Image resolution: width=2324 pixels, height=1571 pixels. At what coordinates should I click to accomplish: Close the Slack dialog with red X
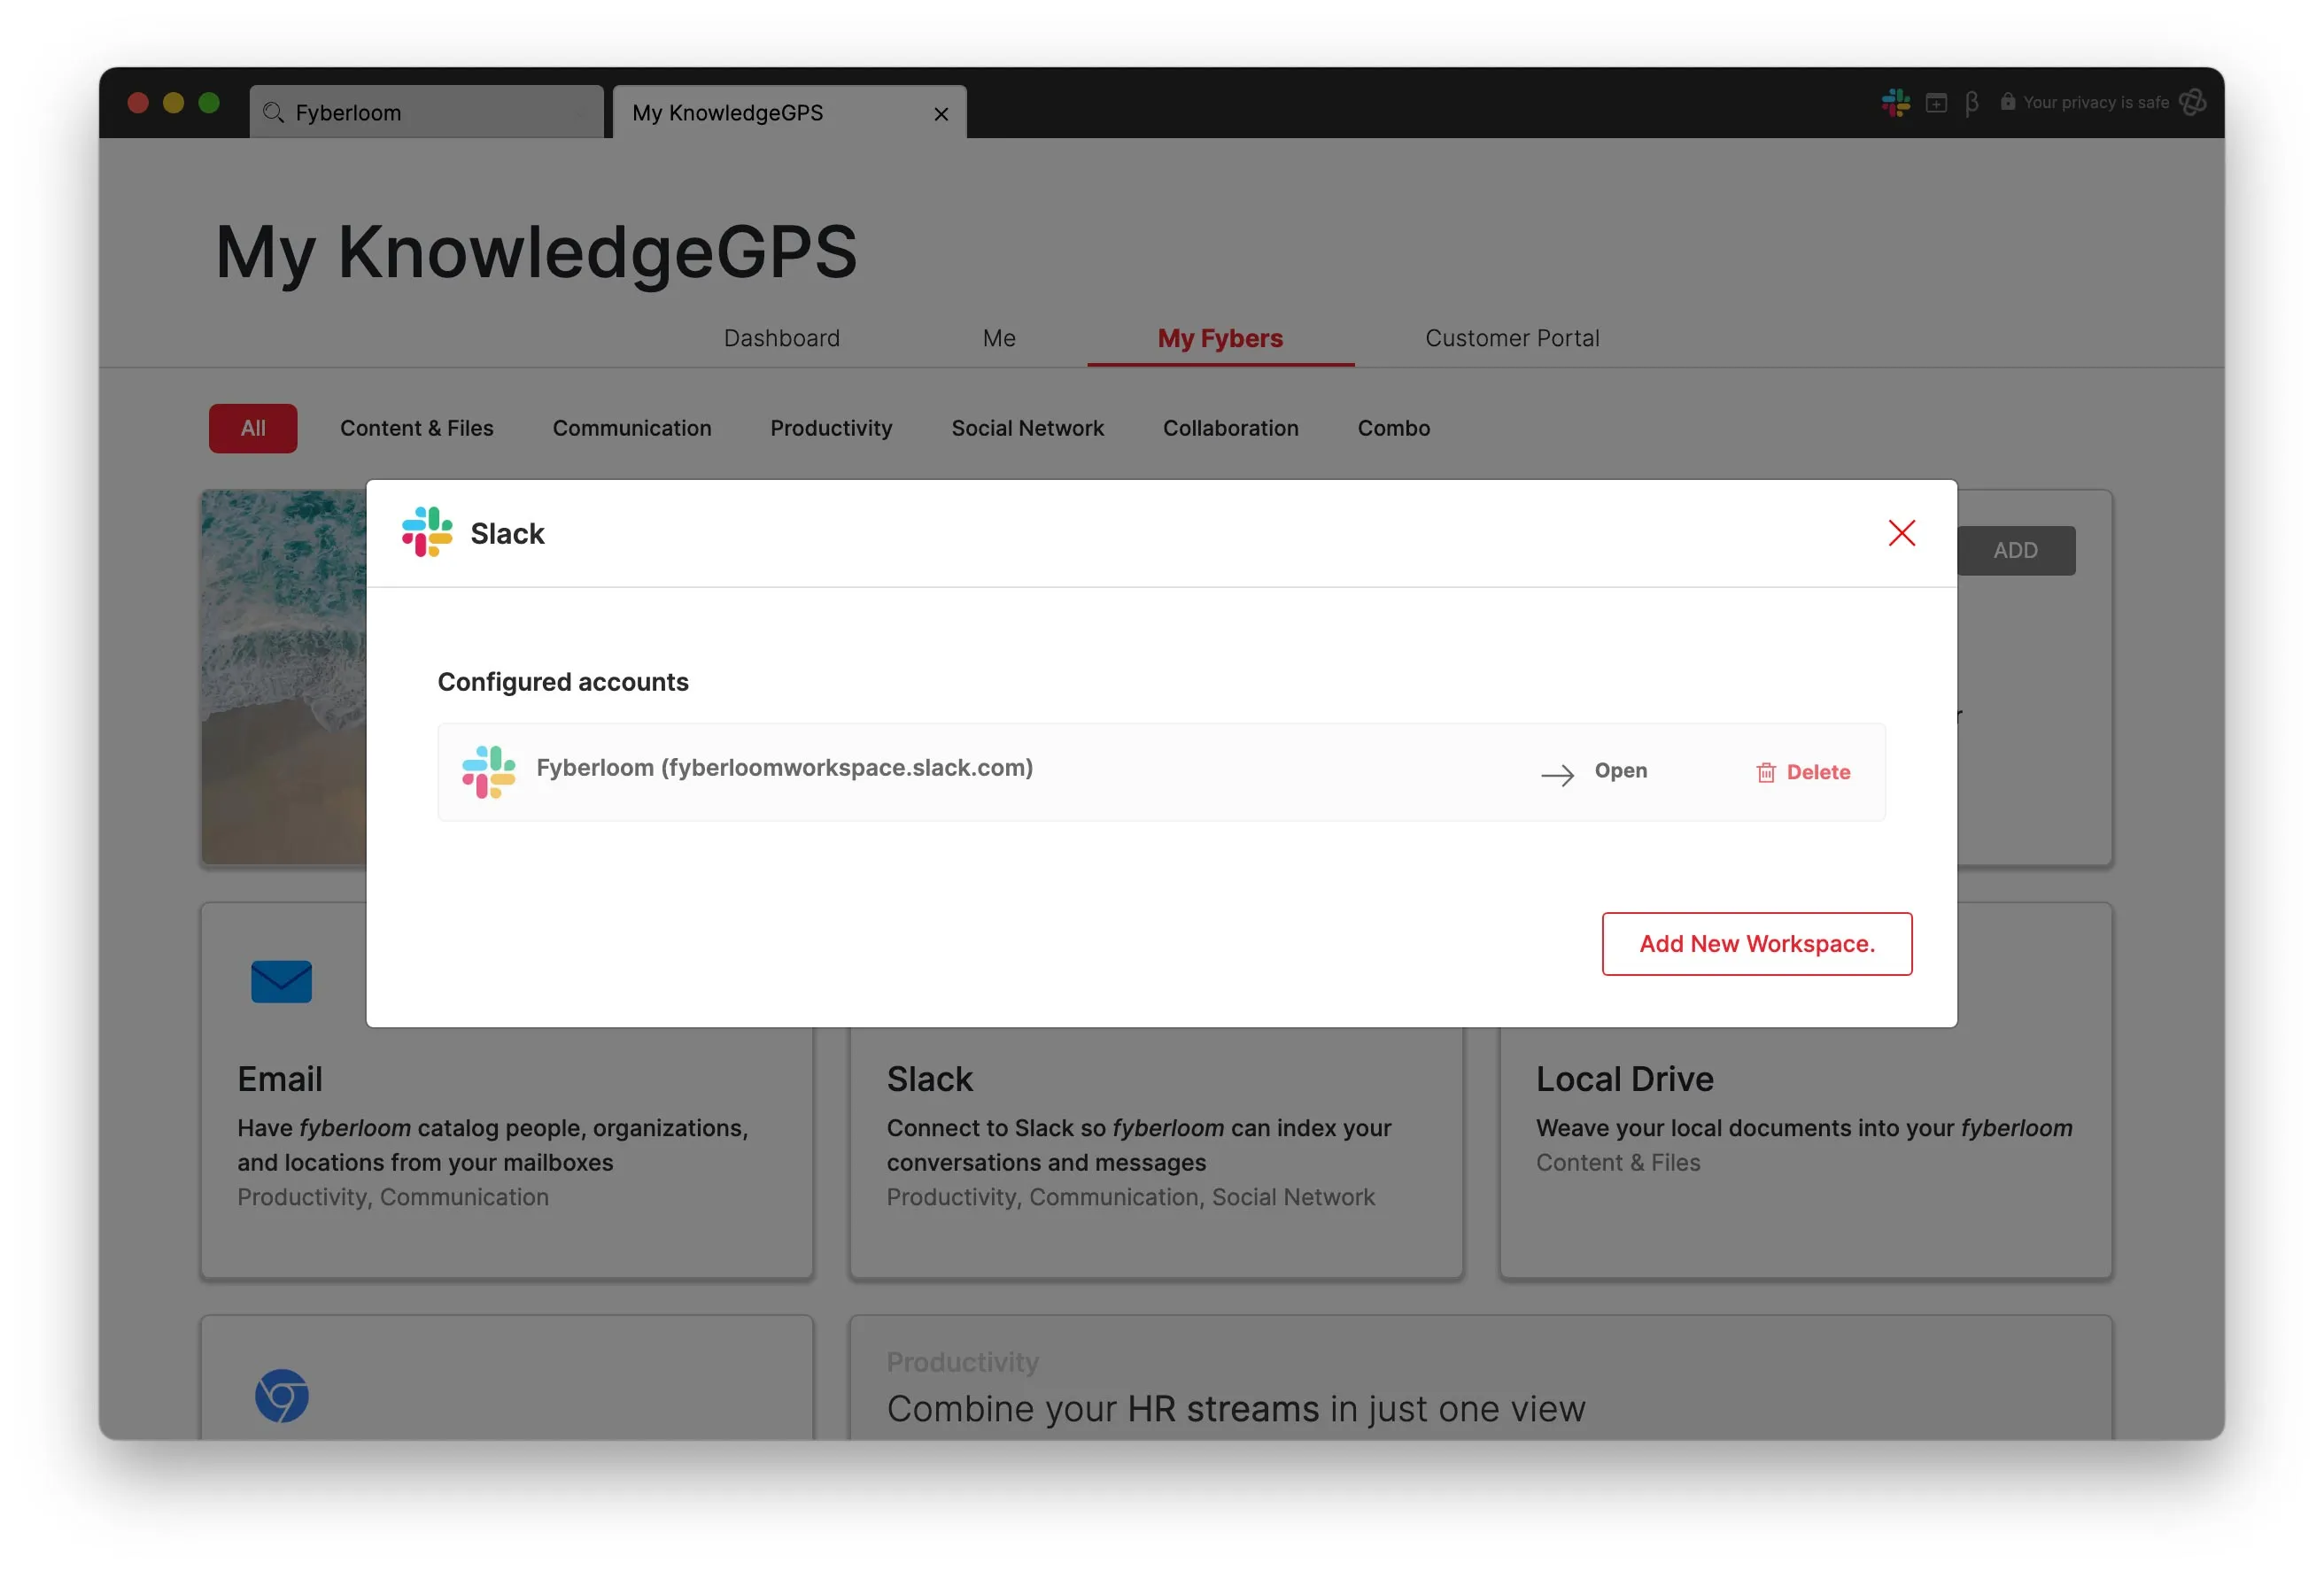pos(1901,533)
